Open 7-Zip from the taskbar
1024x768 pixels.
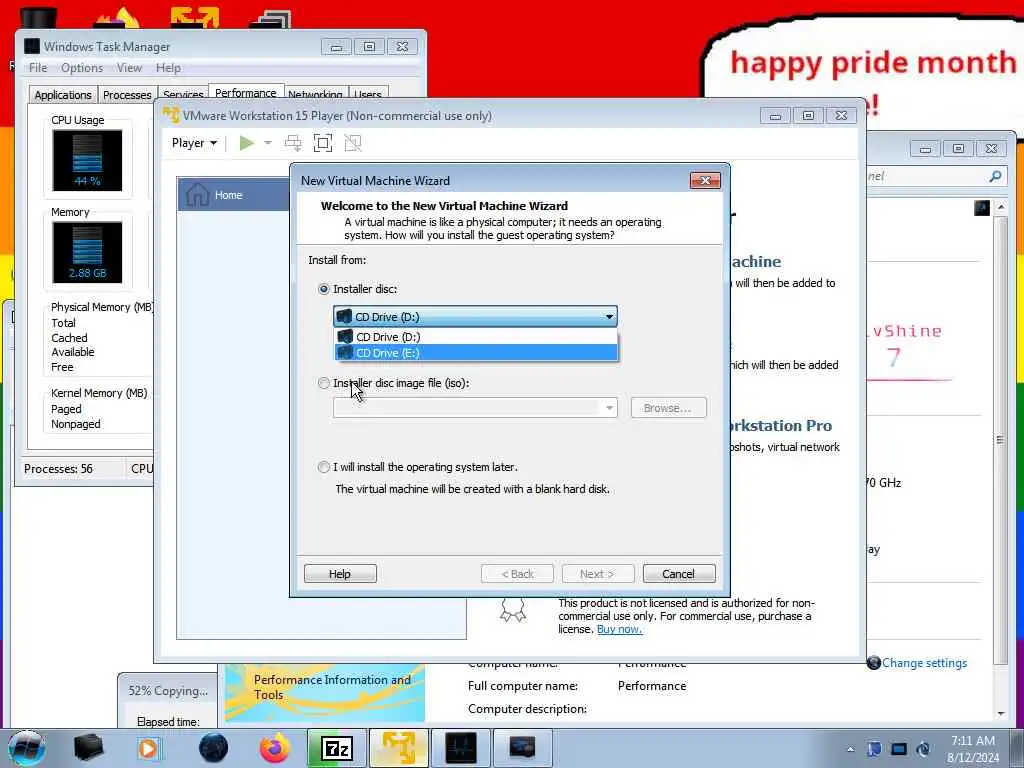pos(337,748)
